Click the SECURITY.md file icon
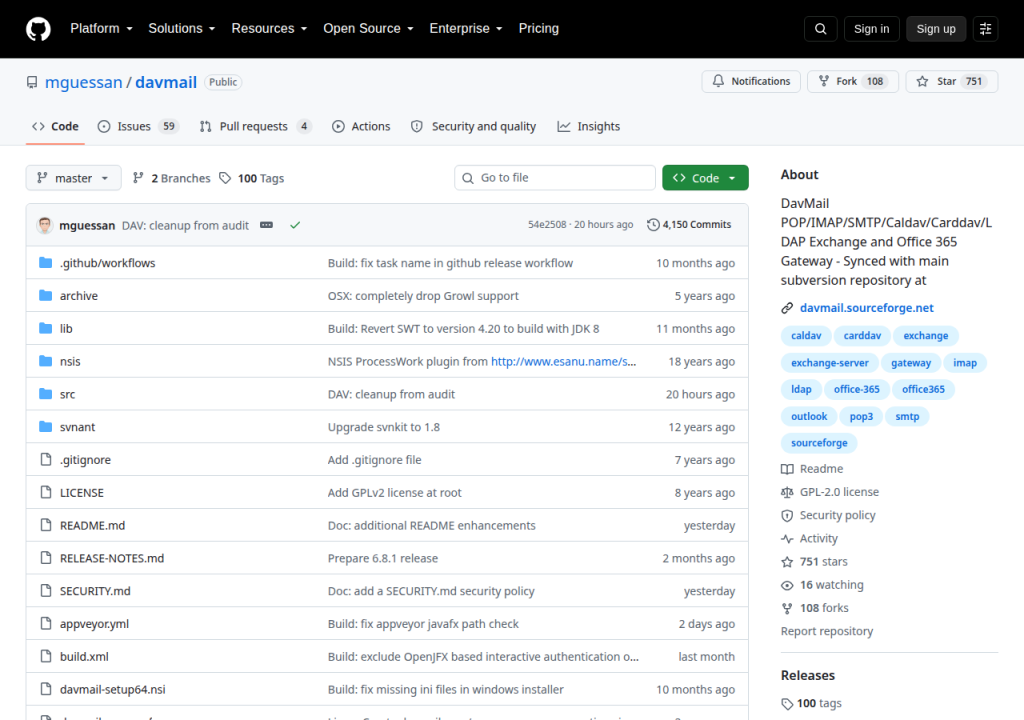 point(45,591)
